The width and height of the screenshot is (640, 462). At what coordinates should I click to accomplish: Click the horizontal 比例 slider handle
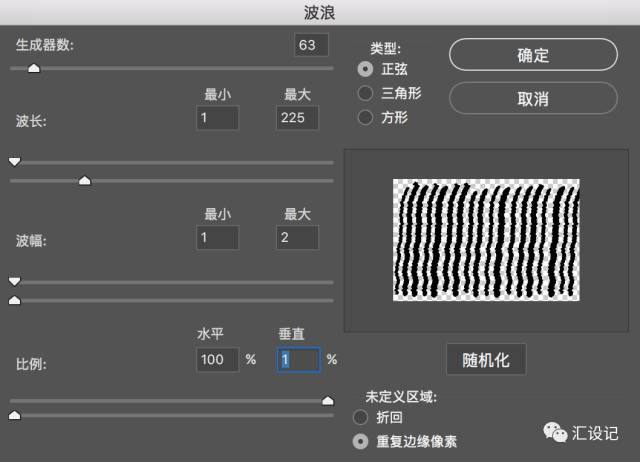pyautogui.click(x=327, y=400)
